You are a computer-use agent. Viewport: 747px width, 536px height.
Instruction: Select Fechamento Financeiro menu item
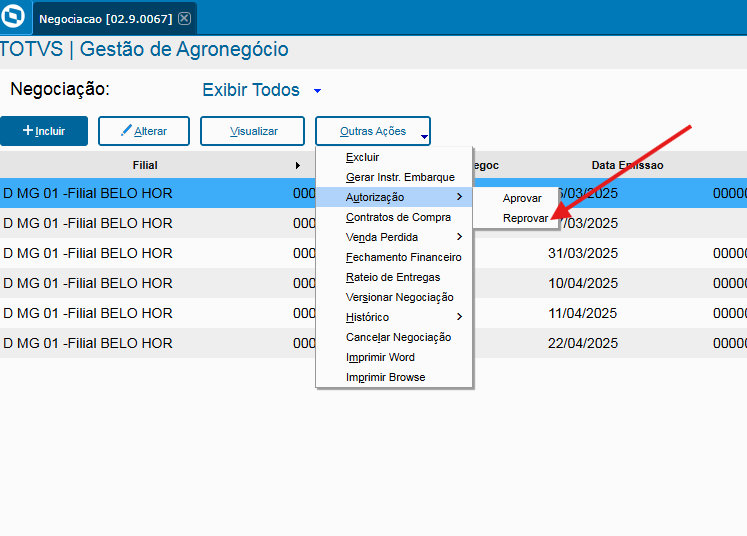[394, 257]
